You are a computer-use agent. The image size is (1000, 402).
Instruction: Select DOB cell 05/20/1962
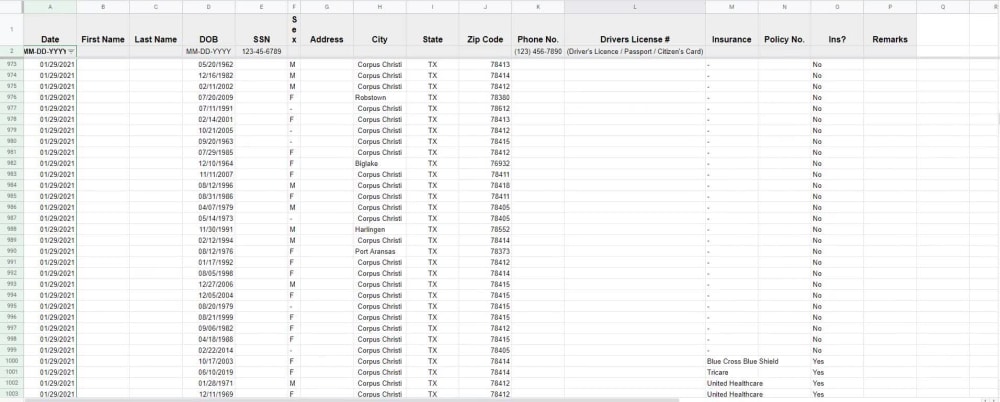point(209,64)
